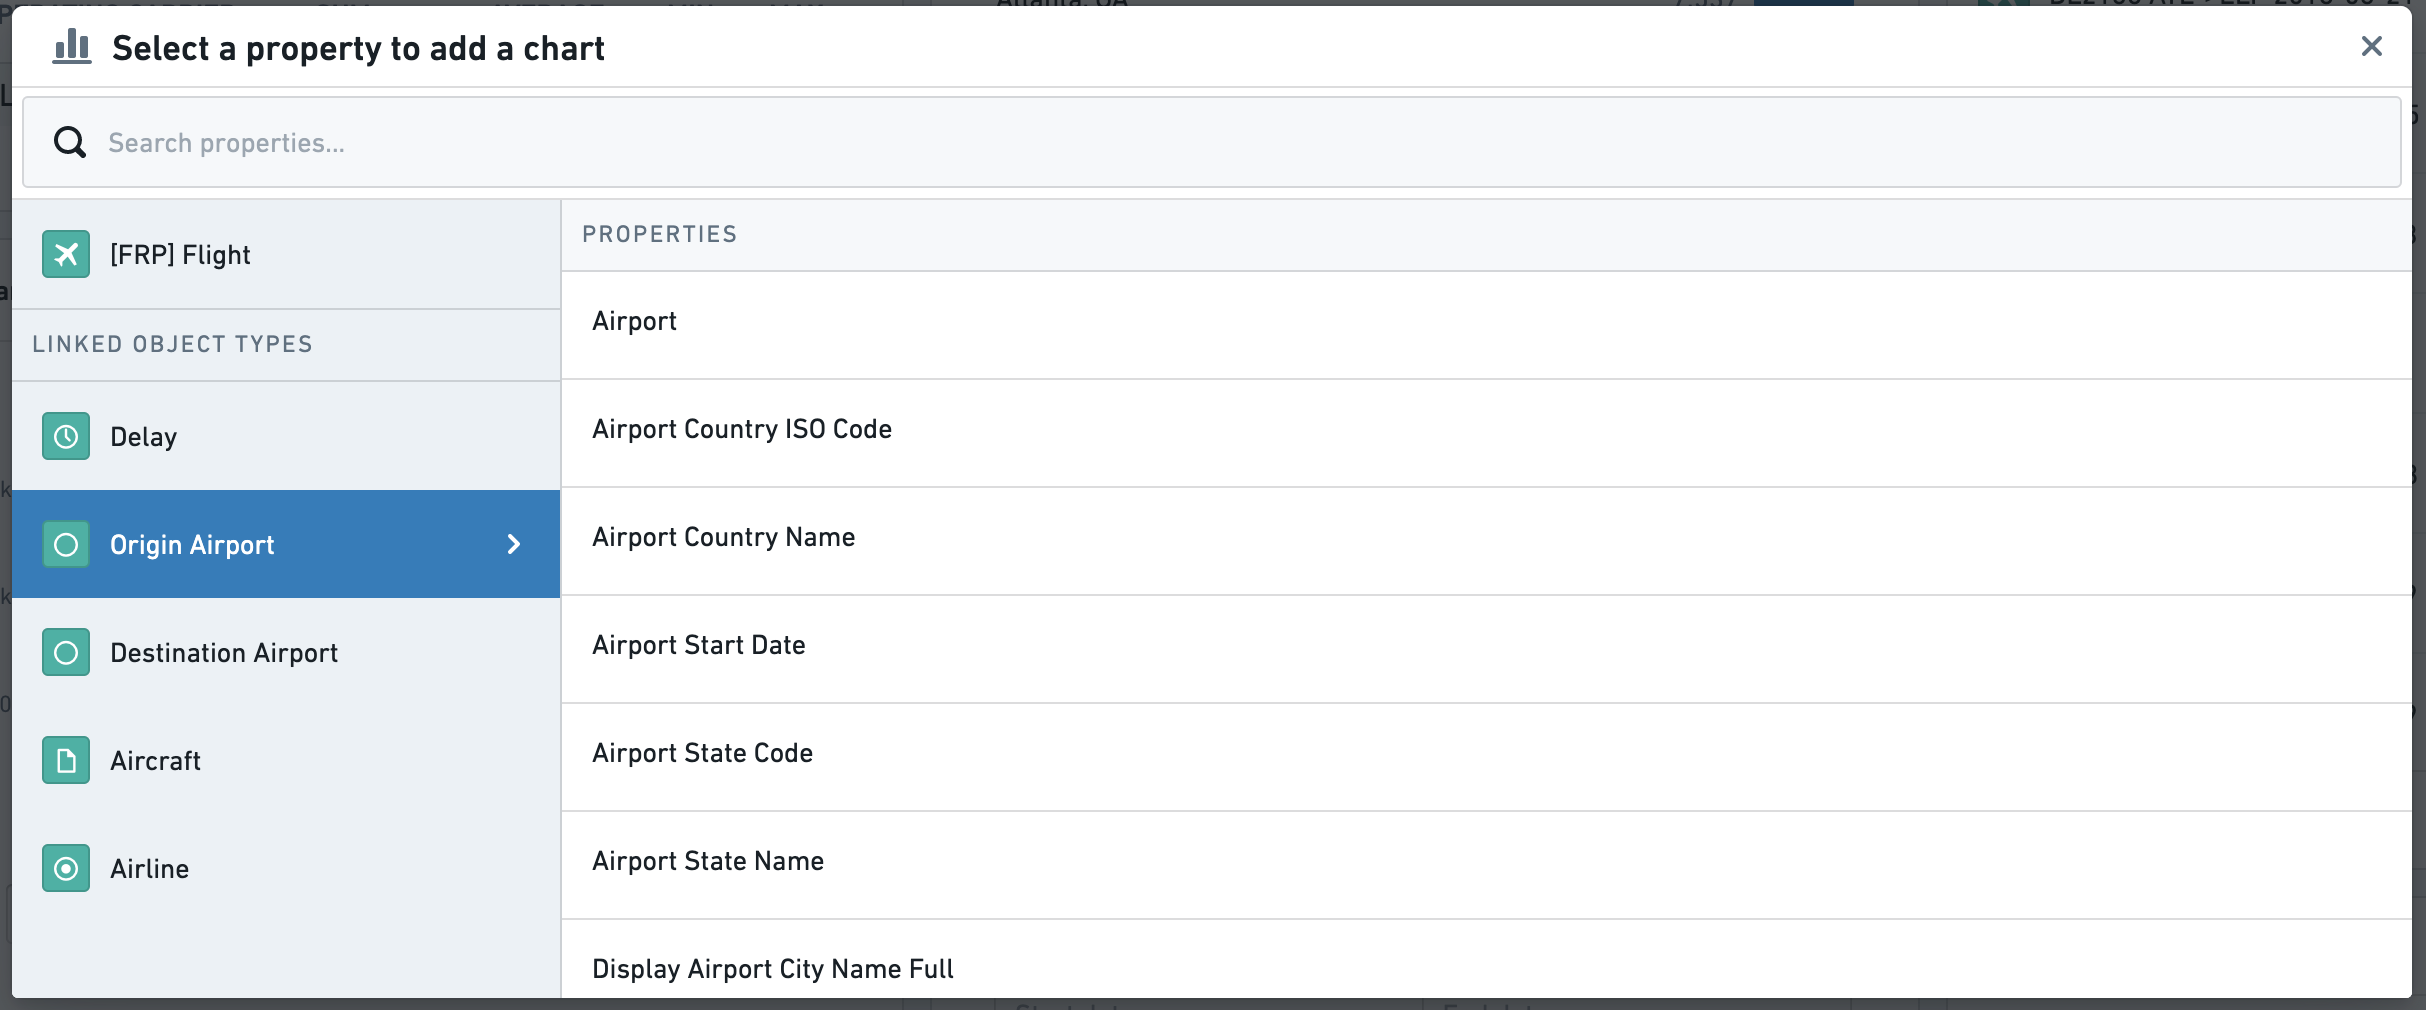Image resolution: width=2426 pixels, height=1010 pixels.
Task: Click the [FRP] Flight airplane icon
Action: 66,254
